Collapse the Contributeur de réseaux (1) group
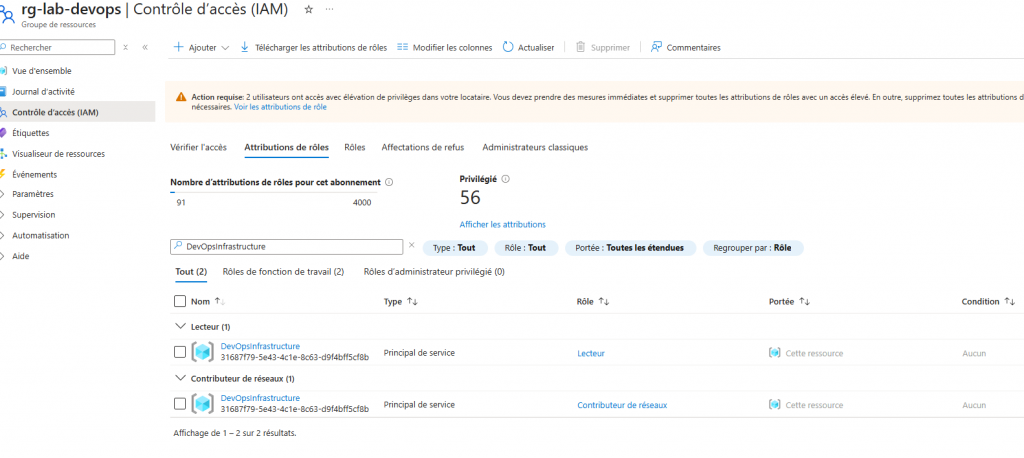Viewport: 1024px width, 458px height. coord(180,378)
